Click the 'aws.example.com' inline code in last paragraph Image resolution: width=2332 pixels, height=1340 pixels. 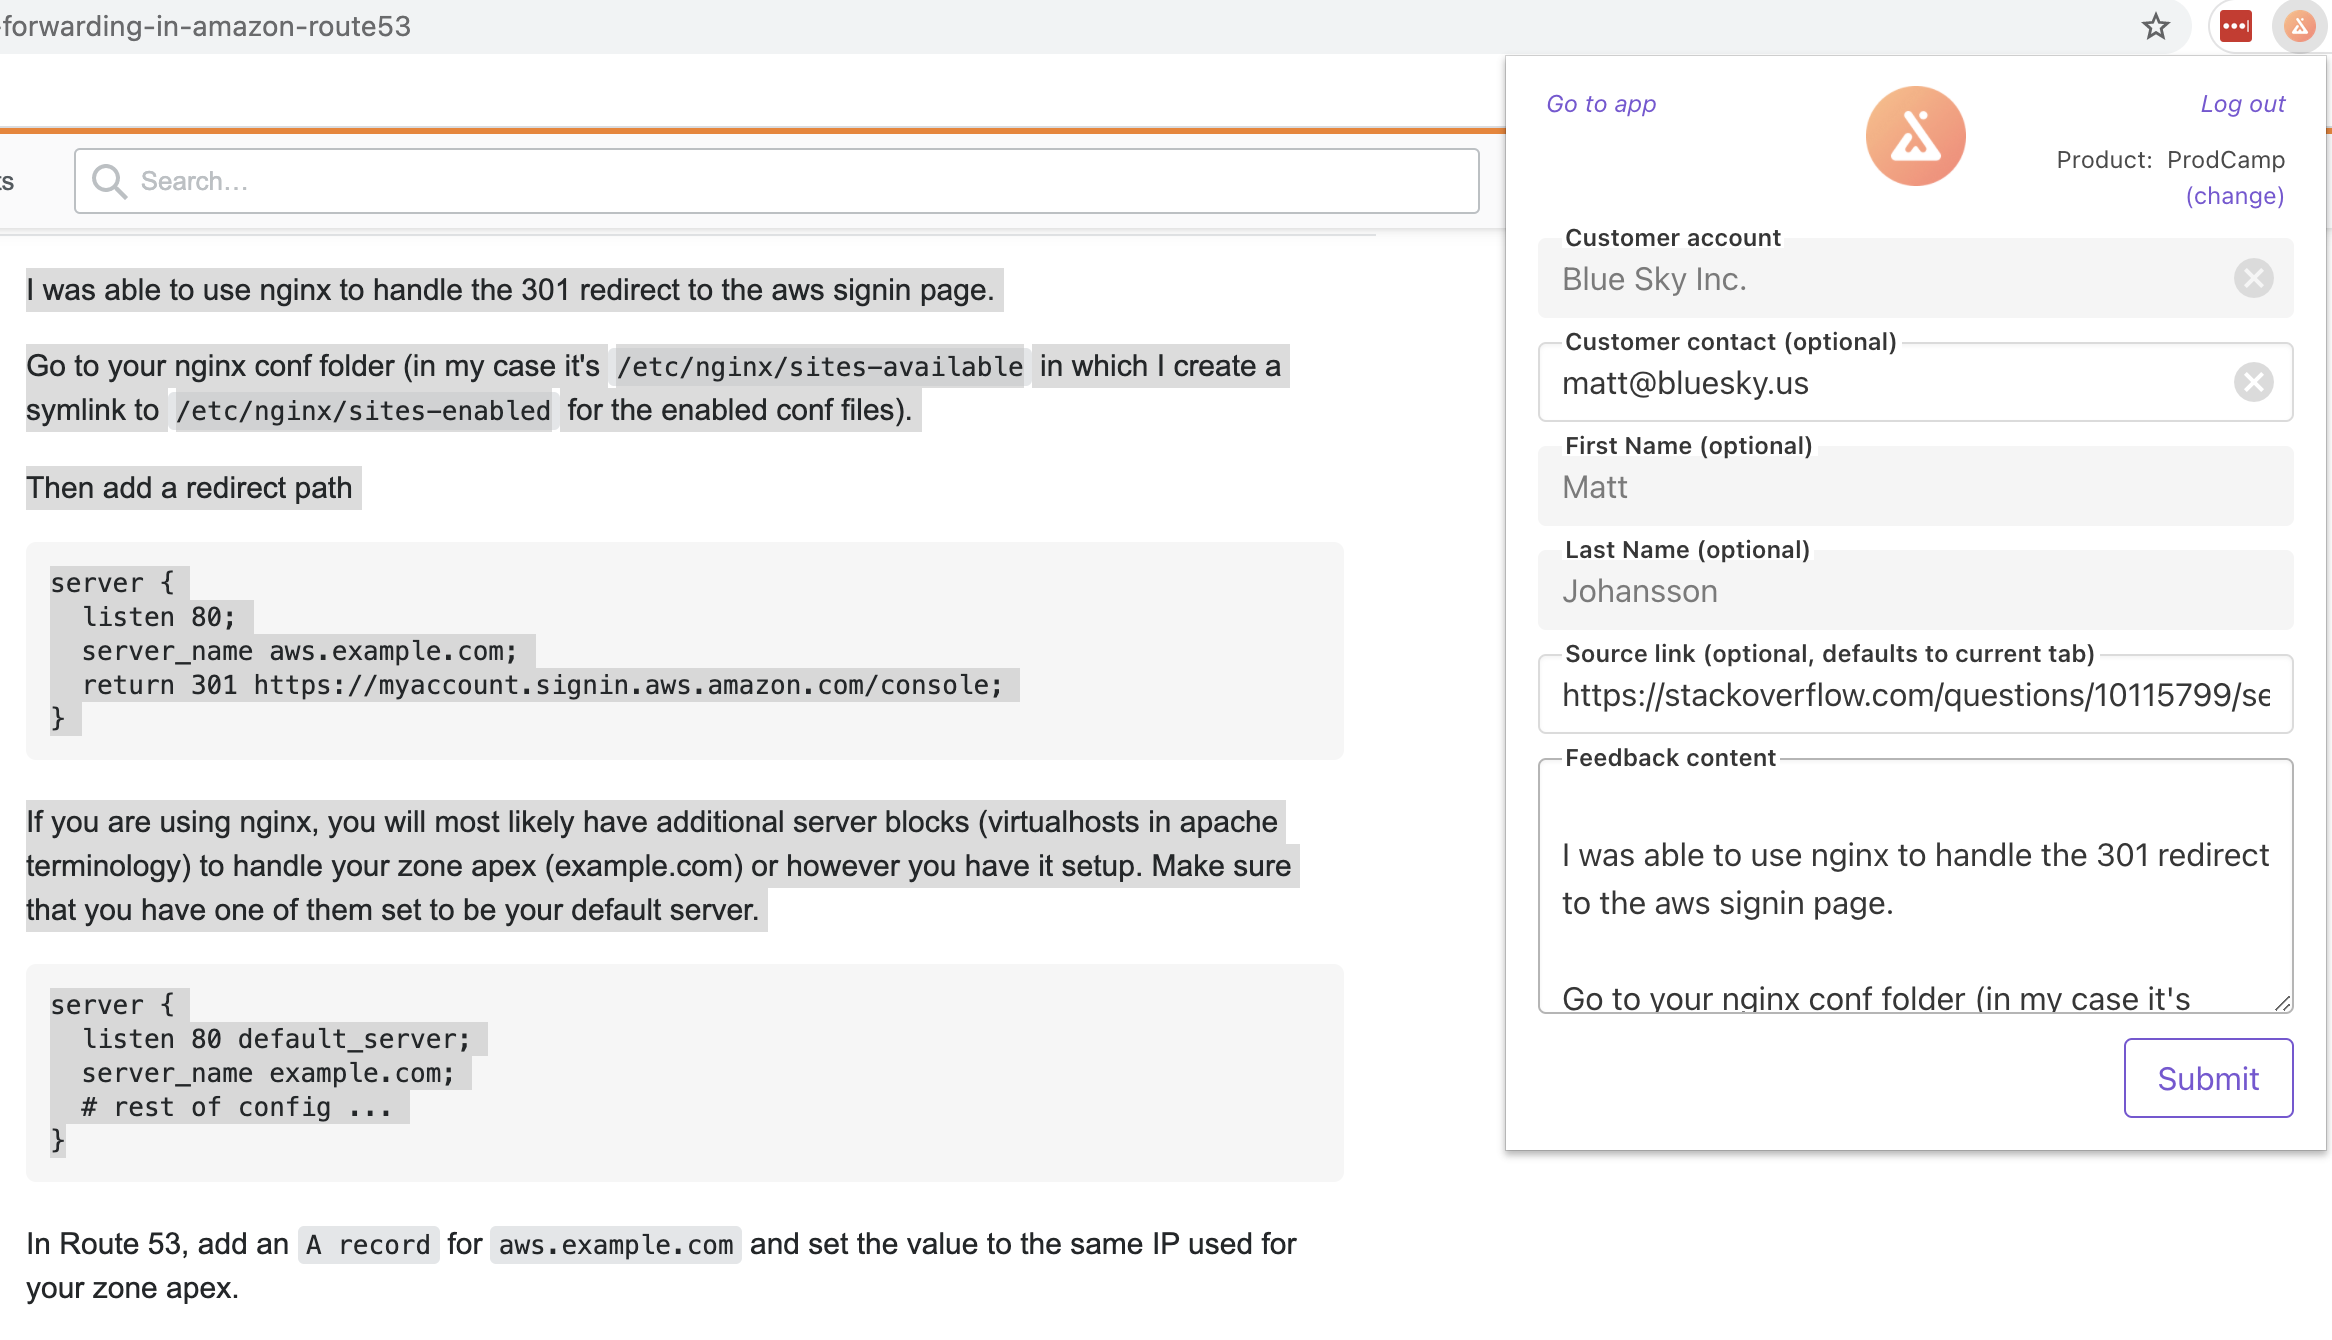tap(616, 1245)
